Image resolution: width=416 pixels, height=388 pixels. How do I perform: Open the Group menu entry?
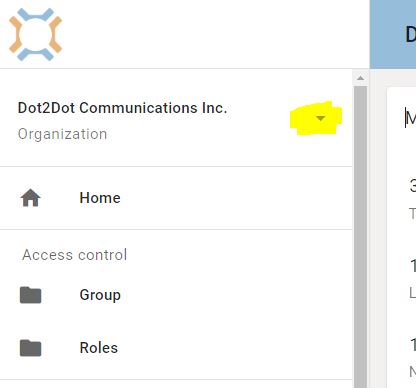(176, 295)
